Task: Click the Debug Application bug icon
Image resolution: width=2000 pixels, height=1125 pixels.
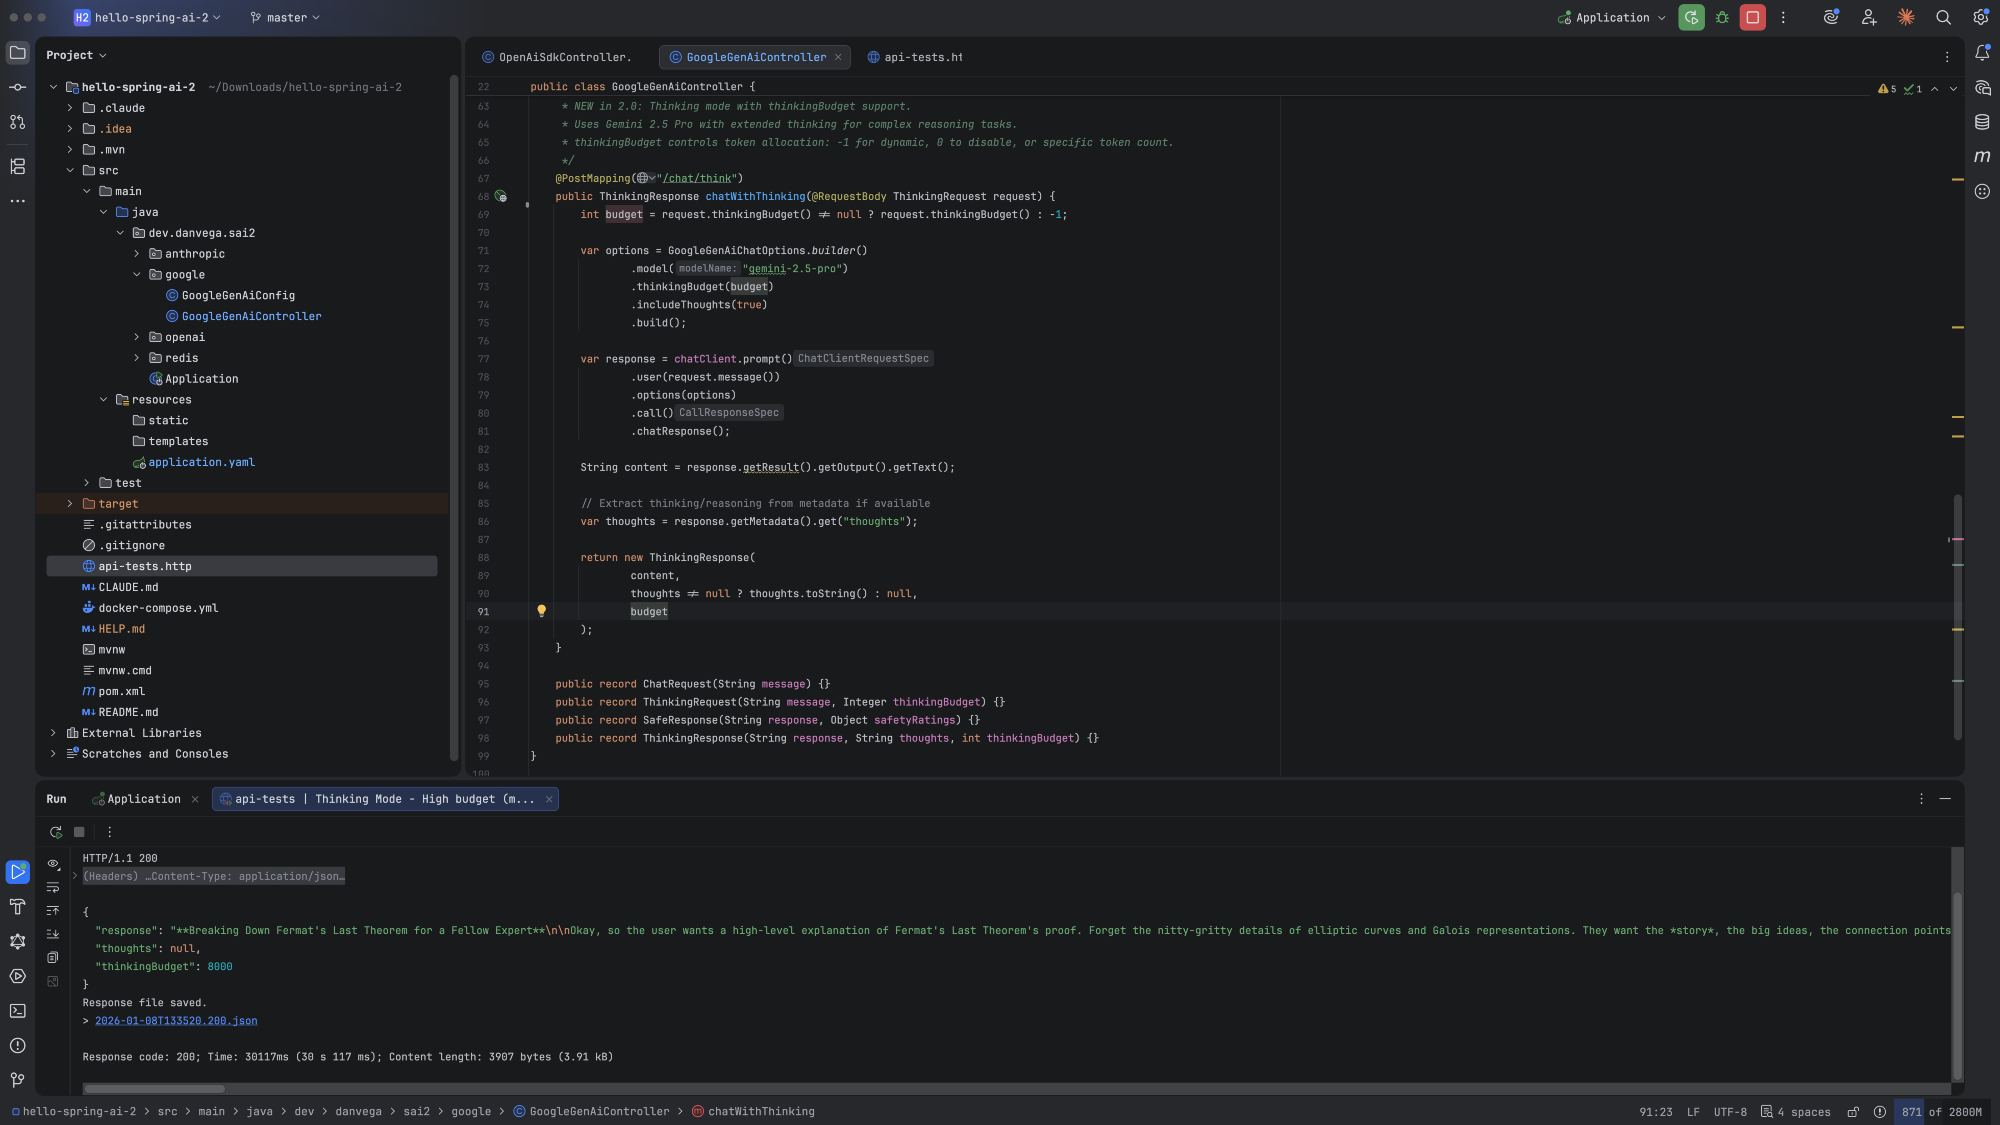Action: 1722,17
